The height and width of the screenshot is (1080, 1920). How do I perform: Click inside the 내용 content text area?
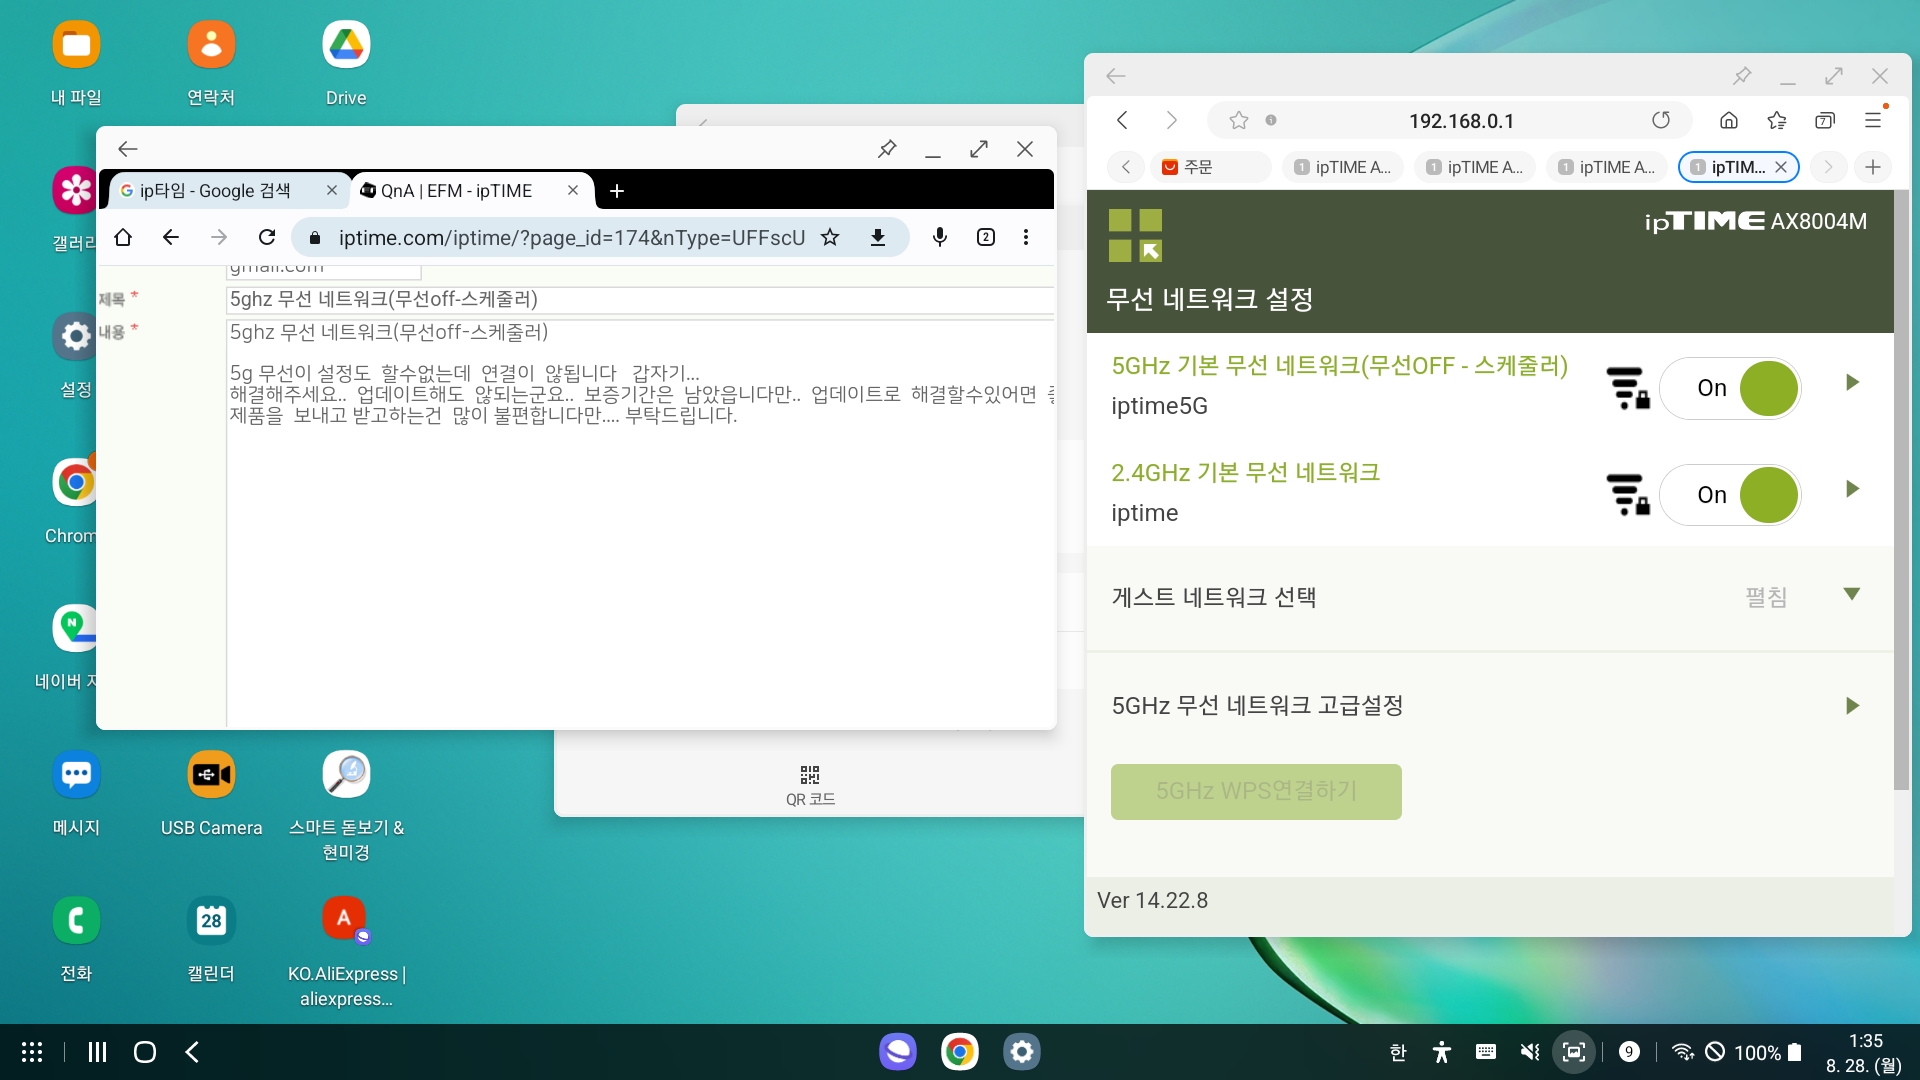coord(641,522)
